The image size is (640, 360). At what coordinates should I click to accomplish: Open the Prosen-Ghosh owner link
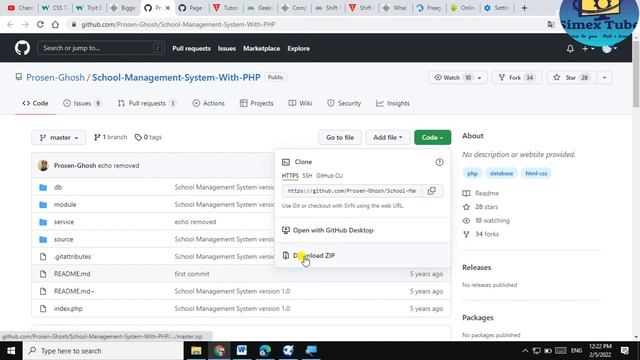click(x=56, y=78)
